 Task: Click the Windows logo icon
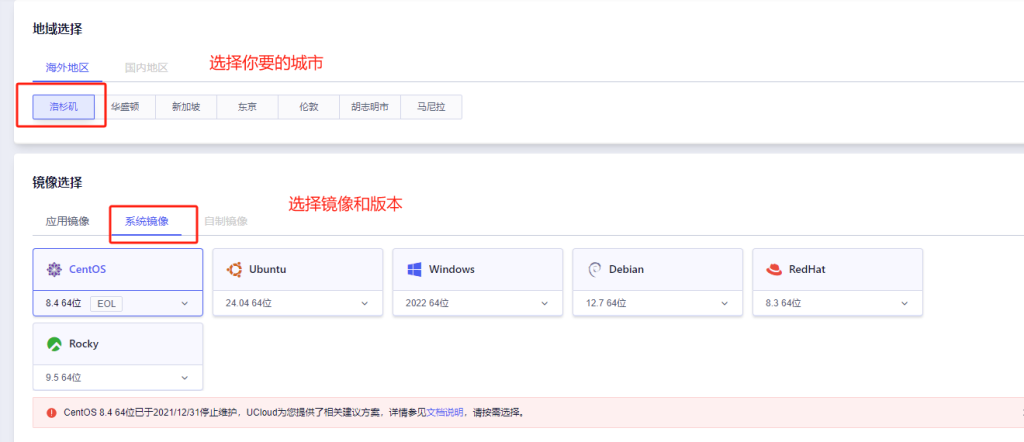coord(414,269)
